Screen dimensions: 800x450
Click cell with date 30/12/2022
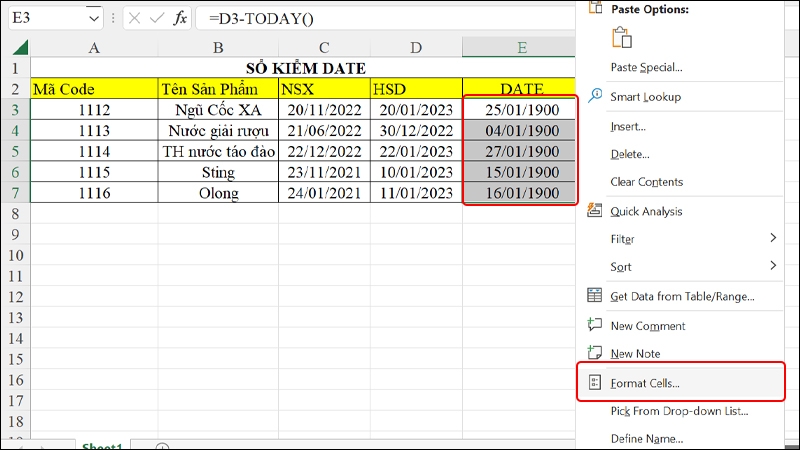tap(416, 131)
